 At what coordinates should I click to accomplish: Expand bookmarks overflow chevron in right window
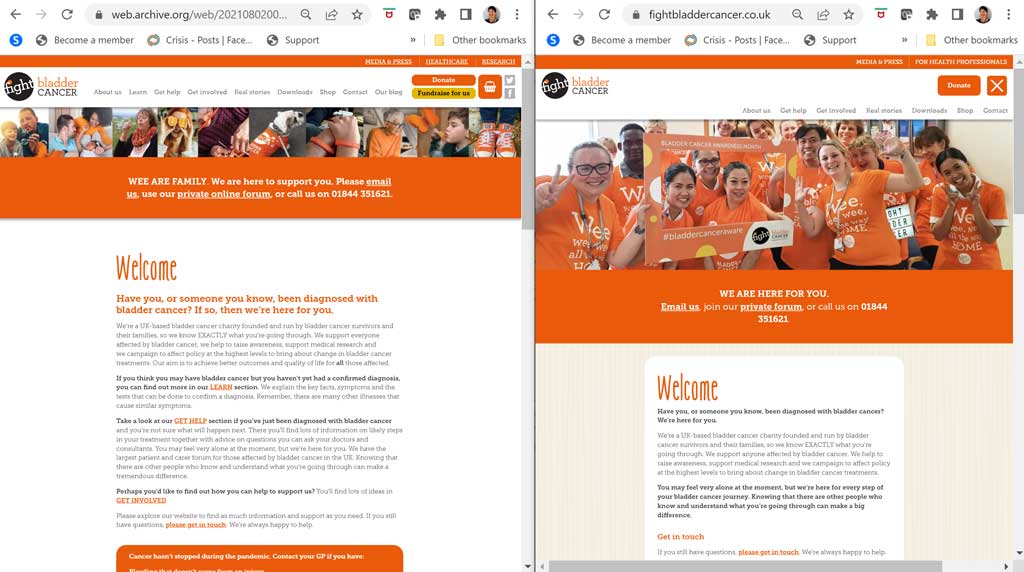tap(904, 40)
